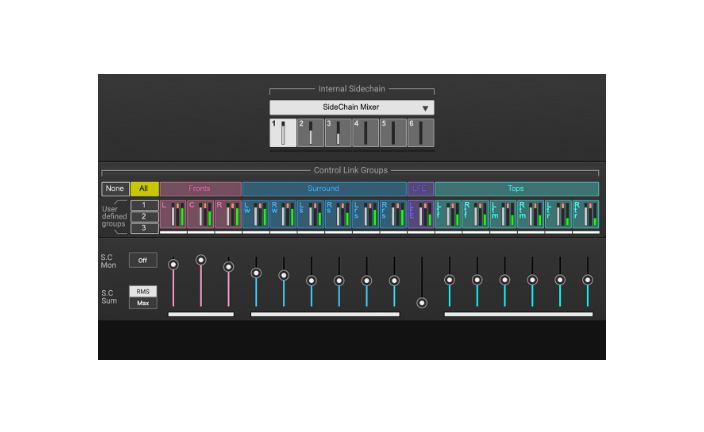Image resolution: width=704 pixels, height=432 pixels.
Task: Toggle S.C Mon Off button
Action: coord(143,260)
